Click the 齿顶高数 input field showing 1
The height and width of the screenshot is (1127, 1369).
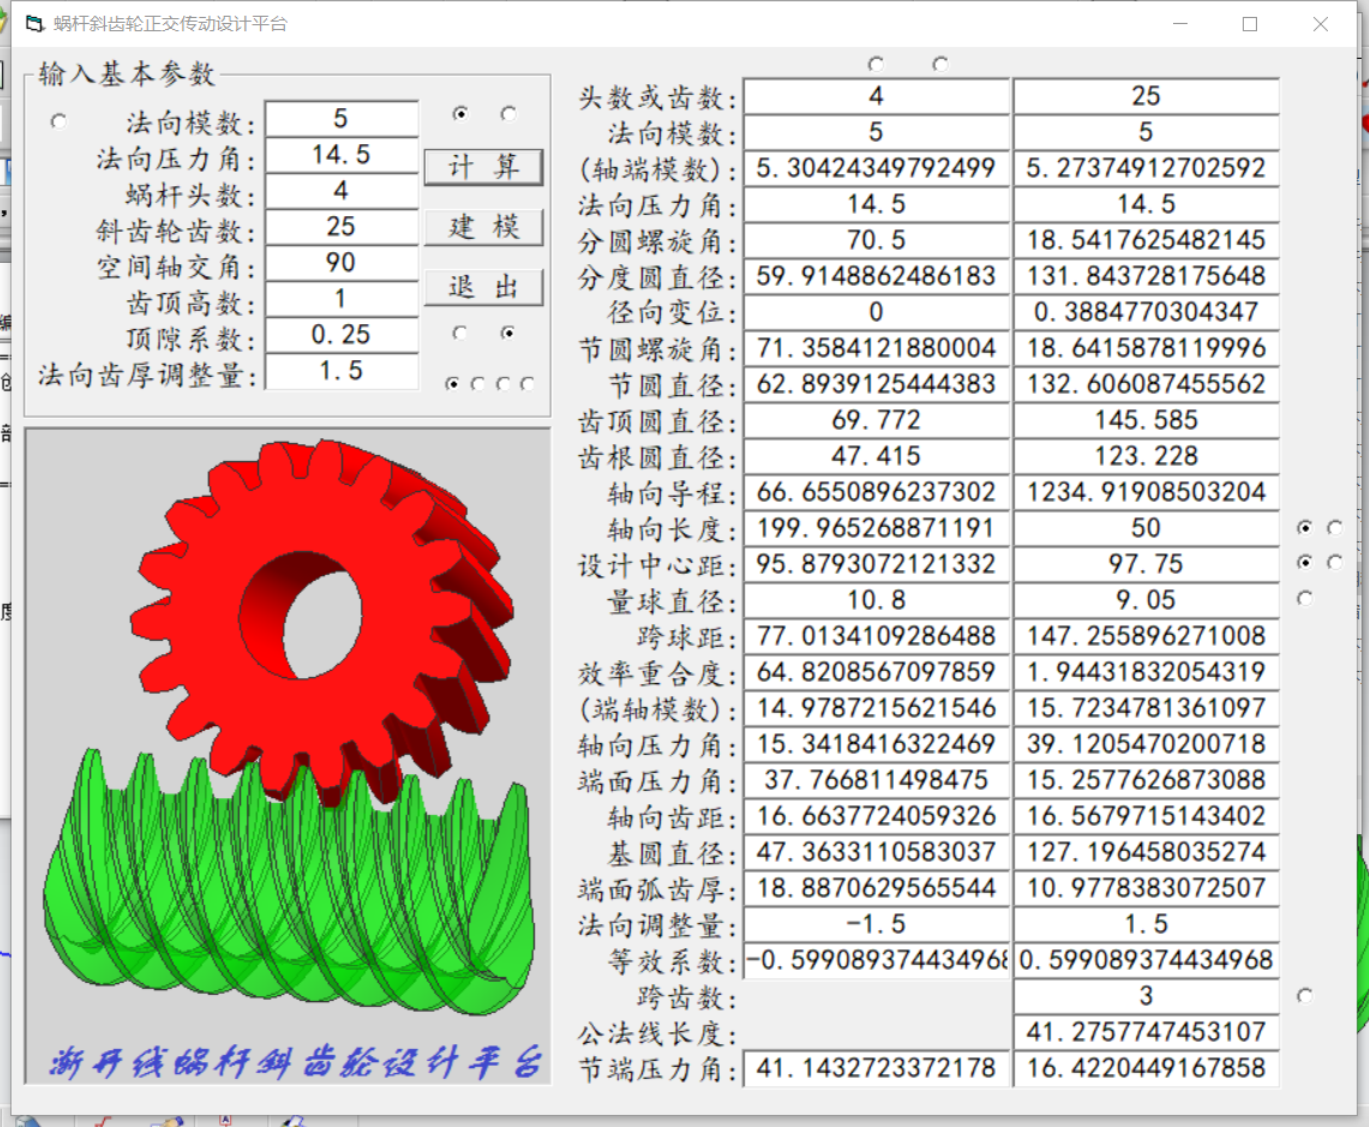coord(341,299)
